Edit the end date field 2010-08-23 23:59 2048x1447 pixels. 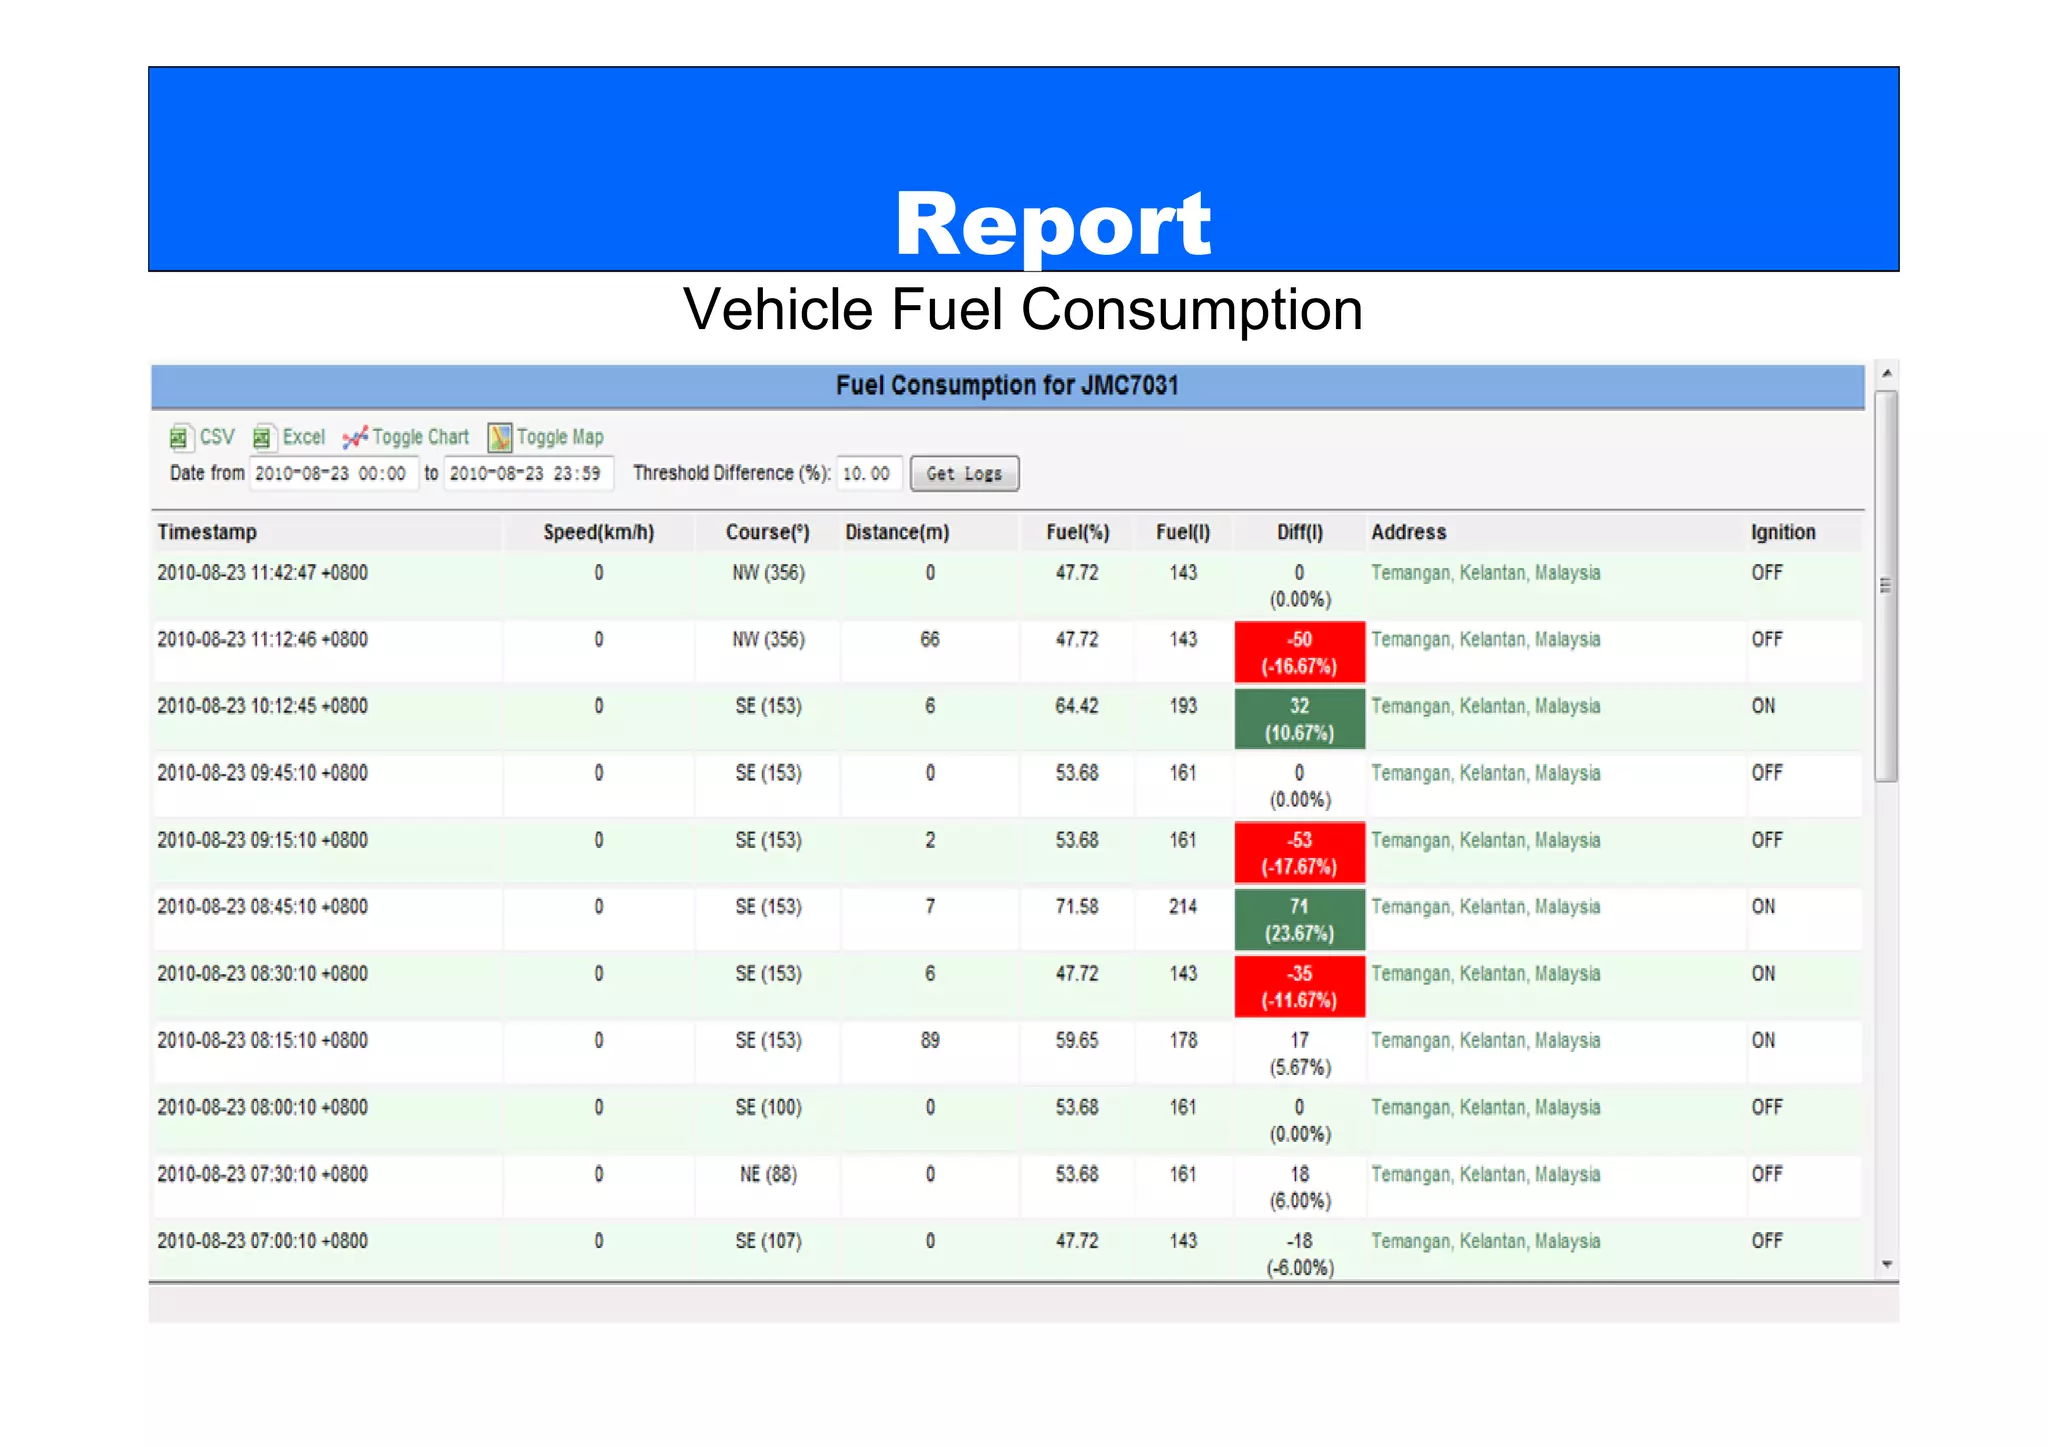pos(528,474)
